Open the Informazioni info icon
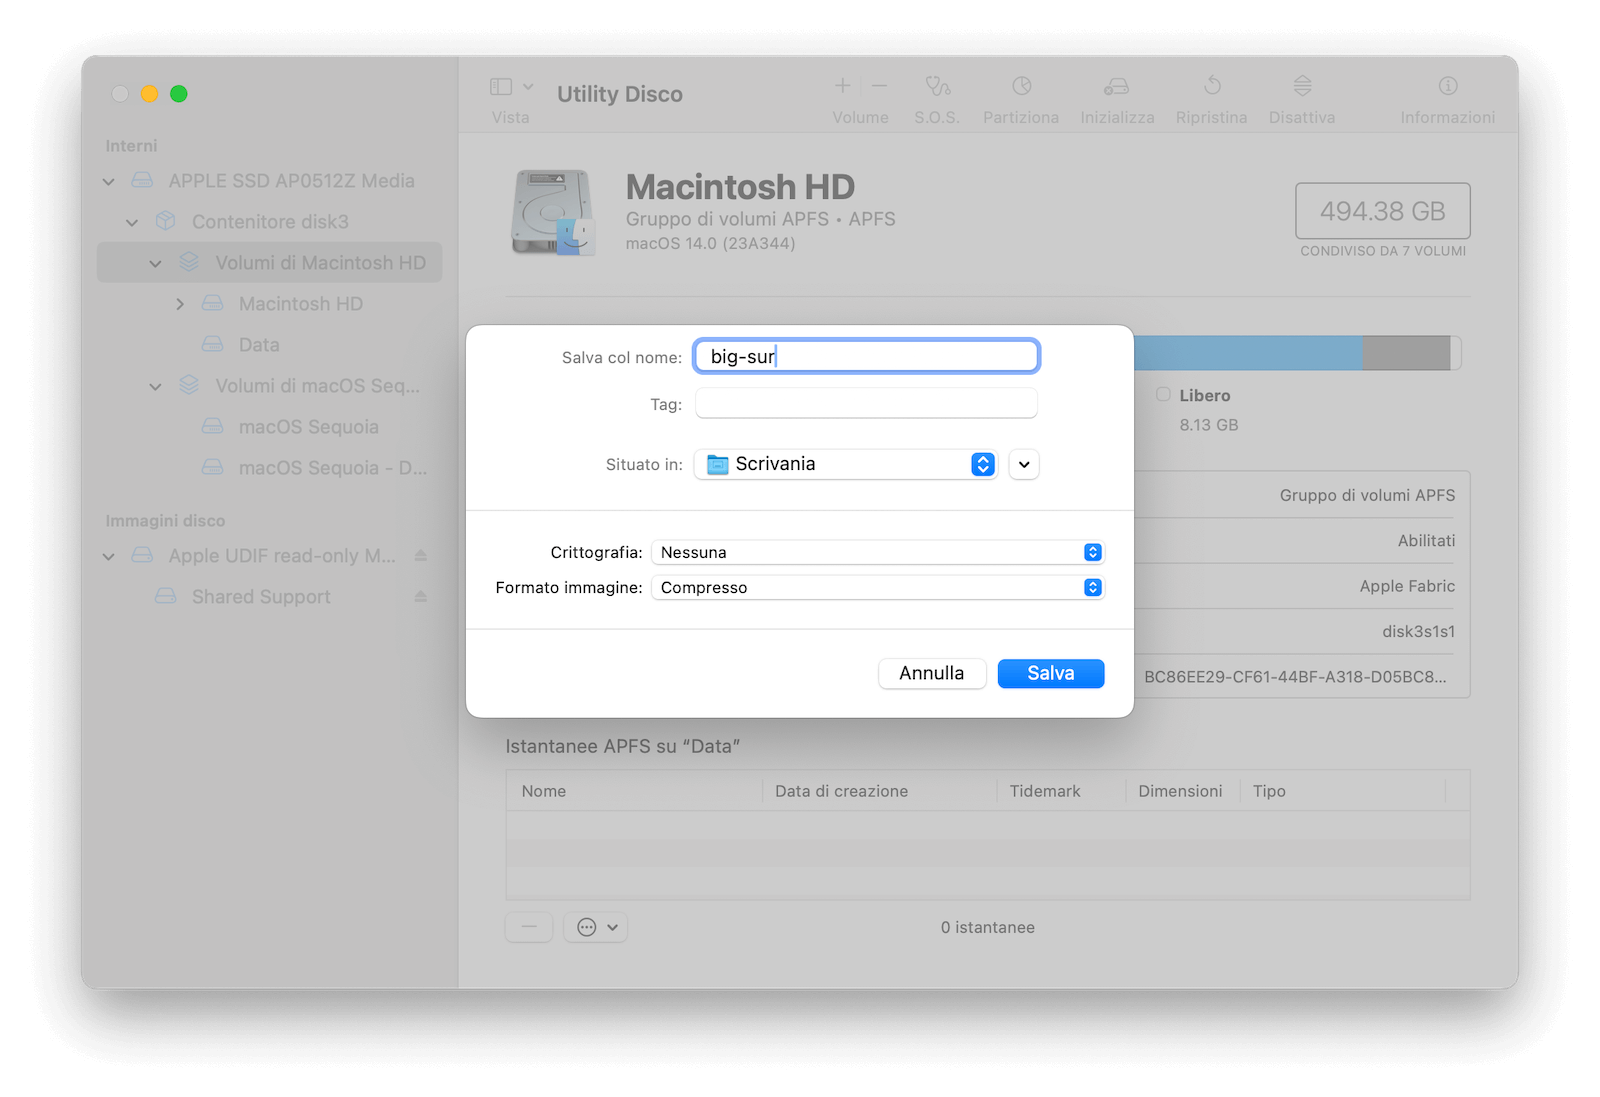The width and height of the screenshot is (1600, 1097). (1448, 86)
